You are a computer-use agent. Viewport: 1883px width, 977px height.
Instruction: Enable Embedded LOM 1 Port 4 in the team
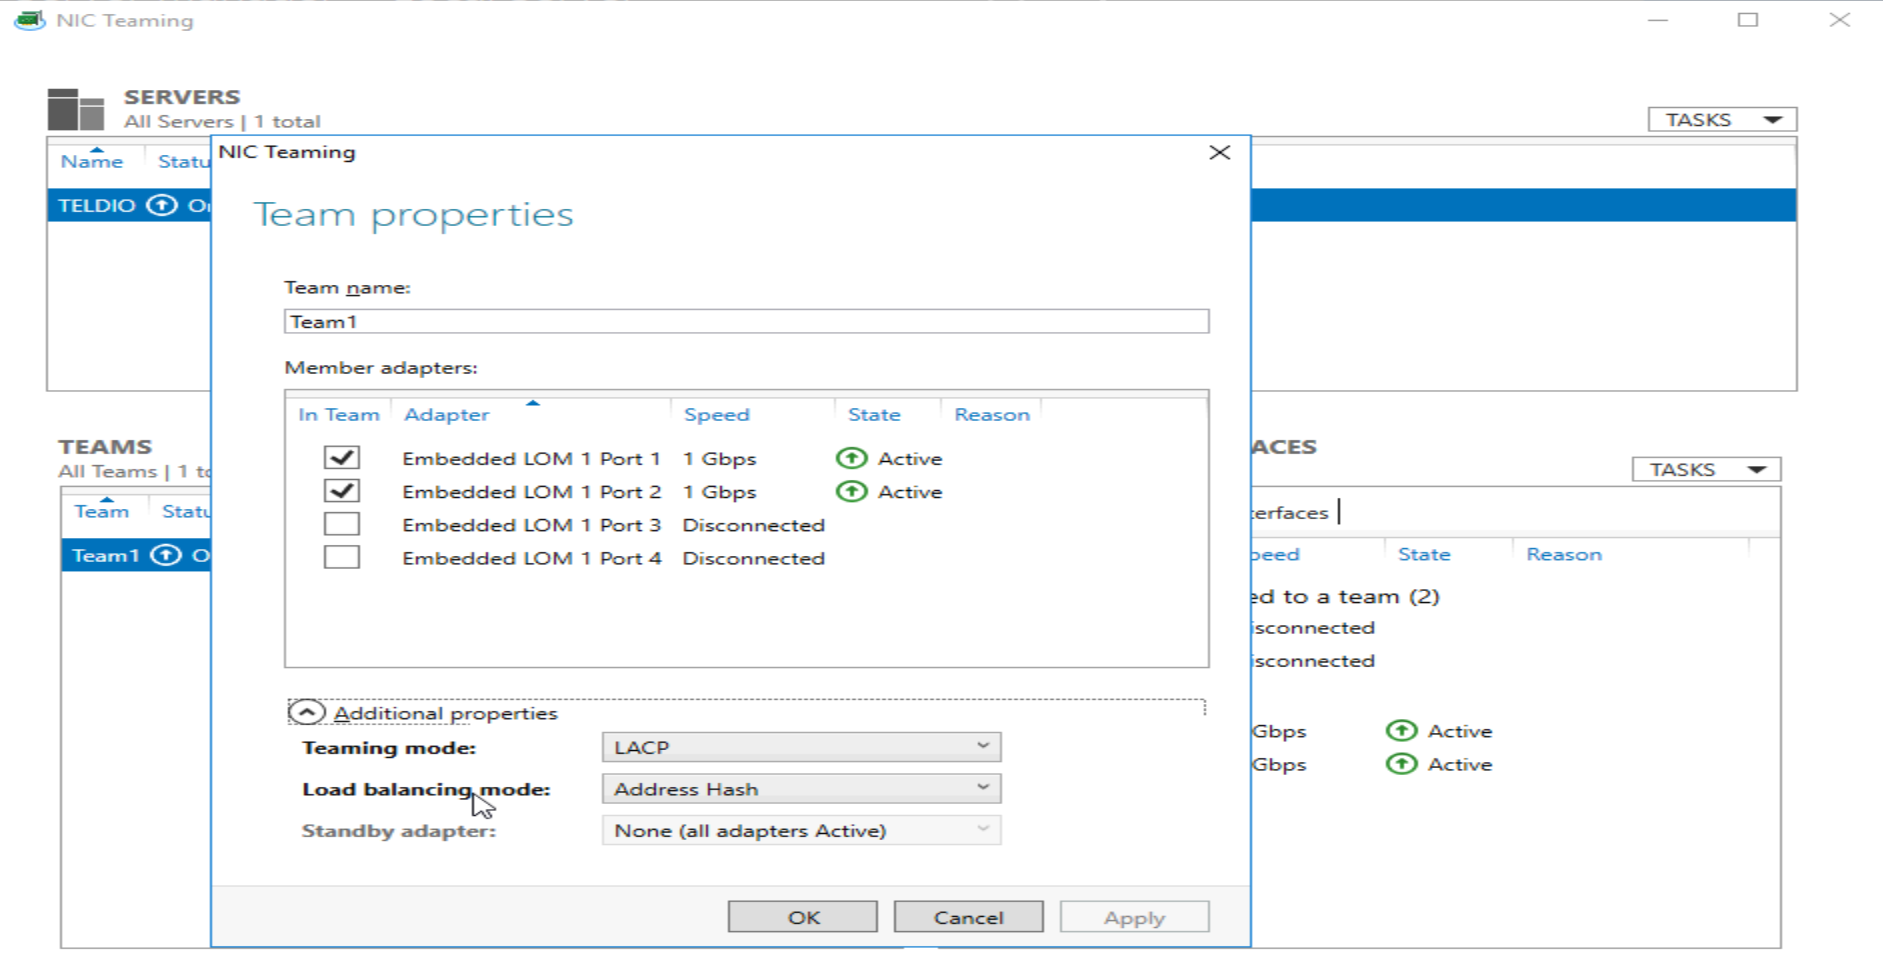click(x=341, y=557)
